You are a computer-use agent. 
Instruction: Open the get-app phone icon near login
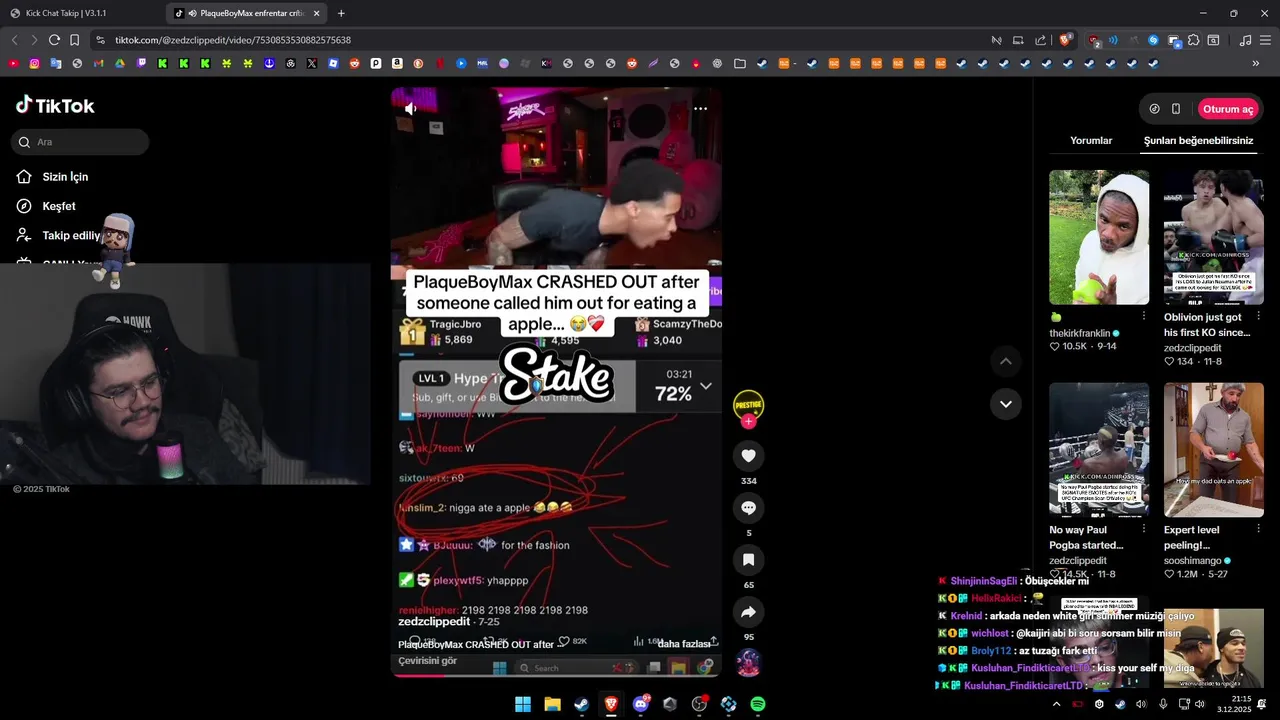point(1176,109)
